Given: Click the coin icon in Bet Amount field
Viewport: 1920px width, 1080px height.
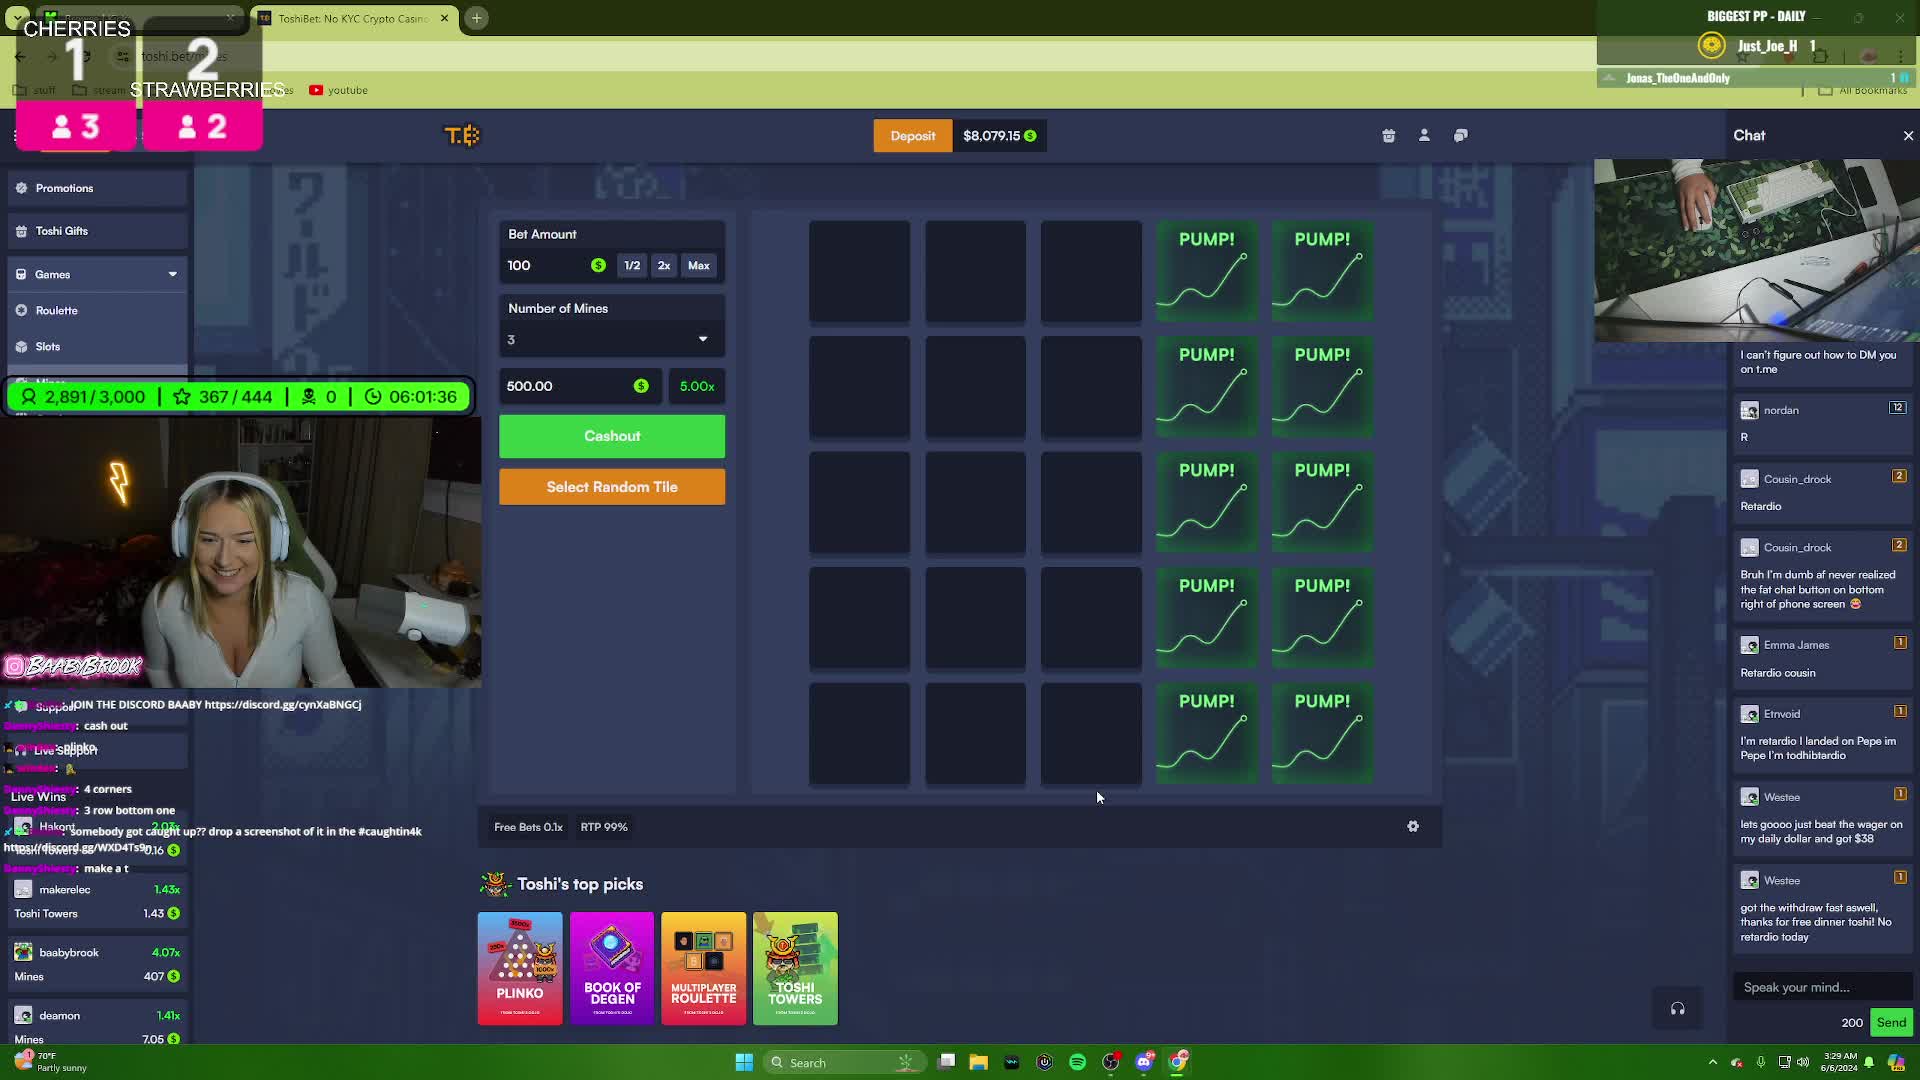Looking at the screenshot, I should point(598,266).
